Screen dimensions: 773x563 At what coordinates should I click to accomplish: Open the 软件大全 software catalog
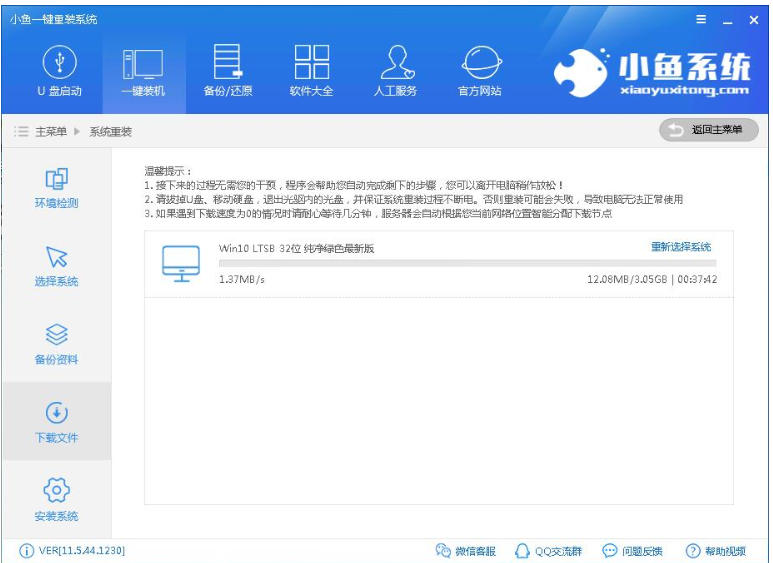point(312,71)
